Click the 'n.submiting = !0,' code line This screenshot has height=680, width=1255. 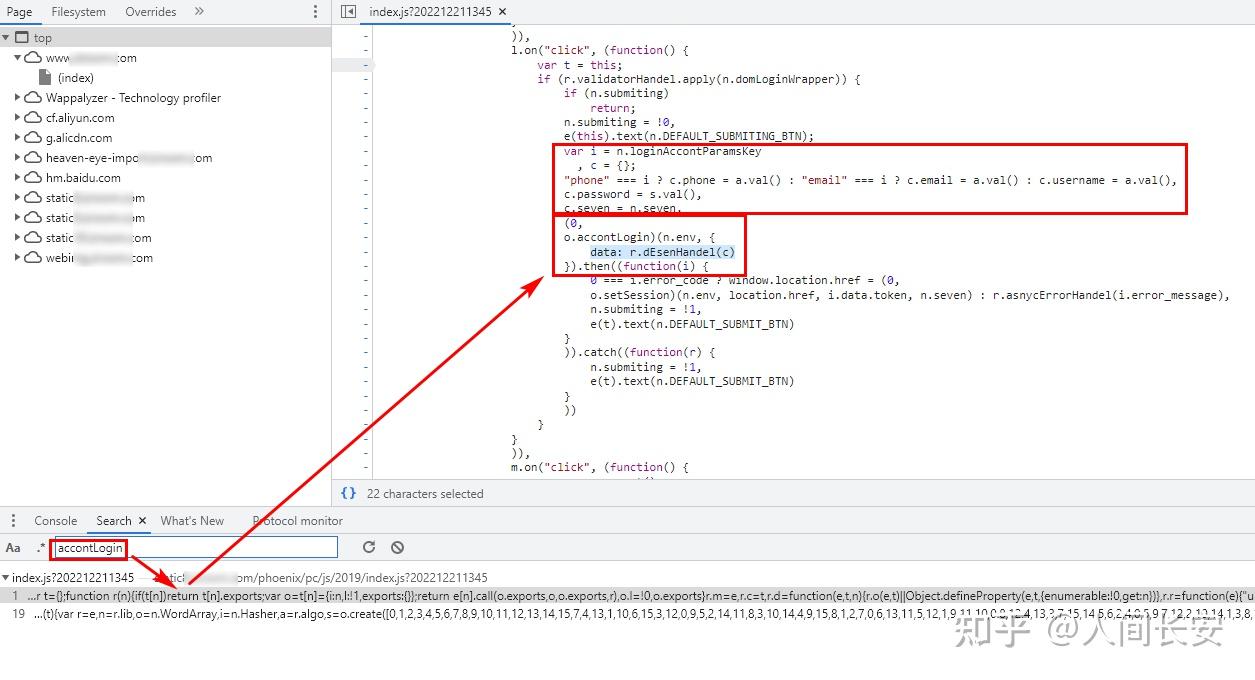click(619, 122)
